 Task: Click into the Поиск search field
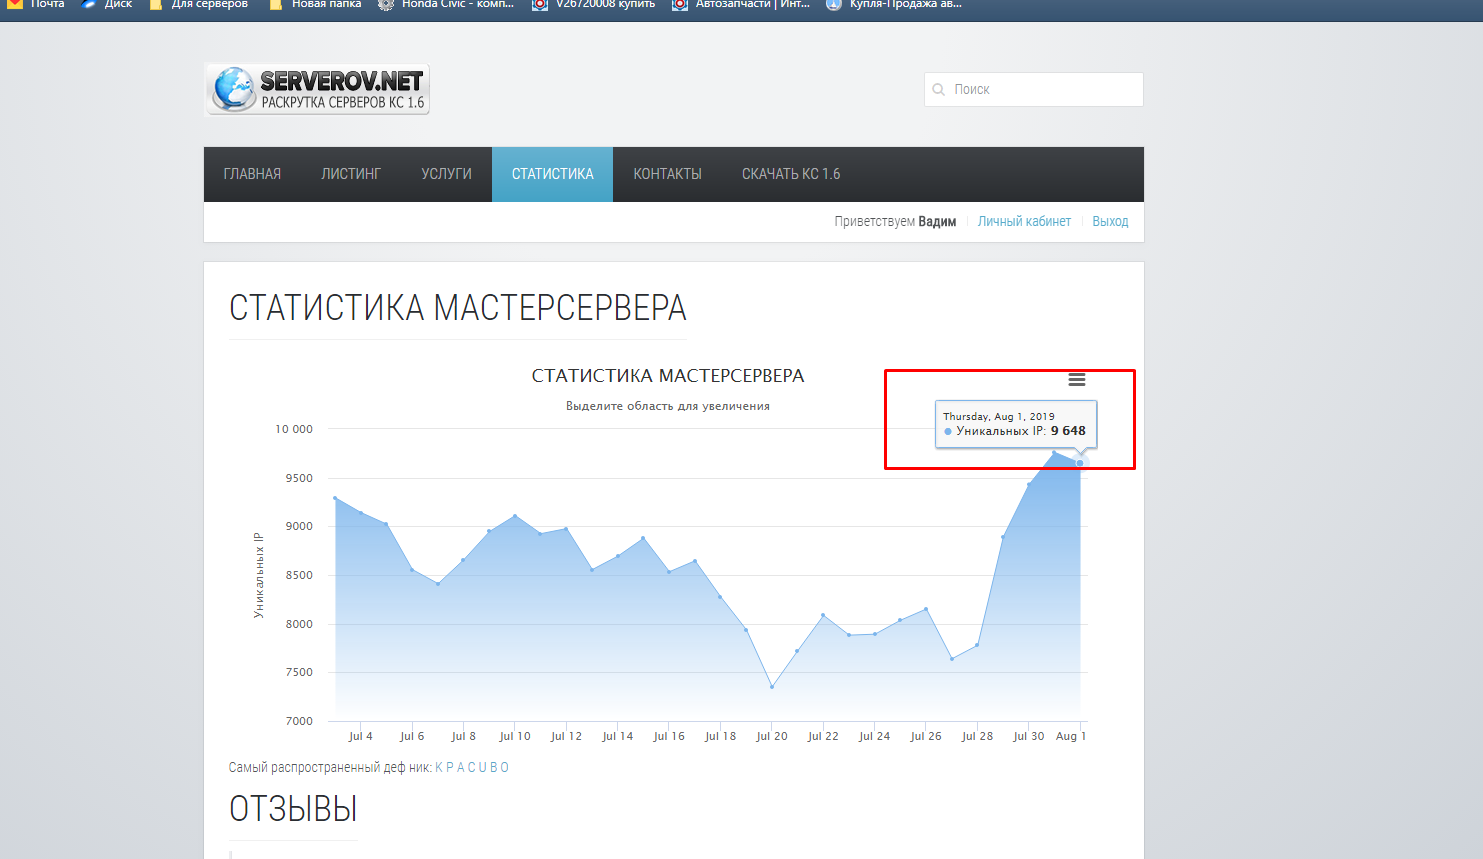pyautogui.click(x=1034, y=89)
